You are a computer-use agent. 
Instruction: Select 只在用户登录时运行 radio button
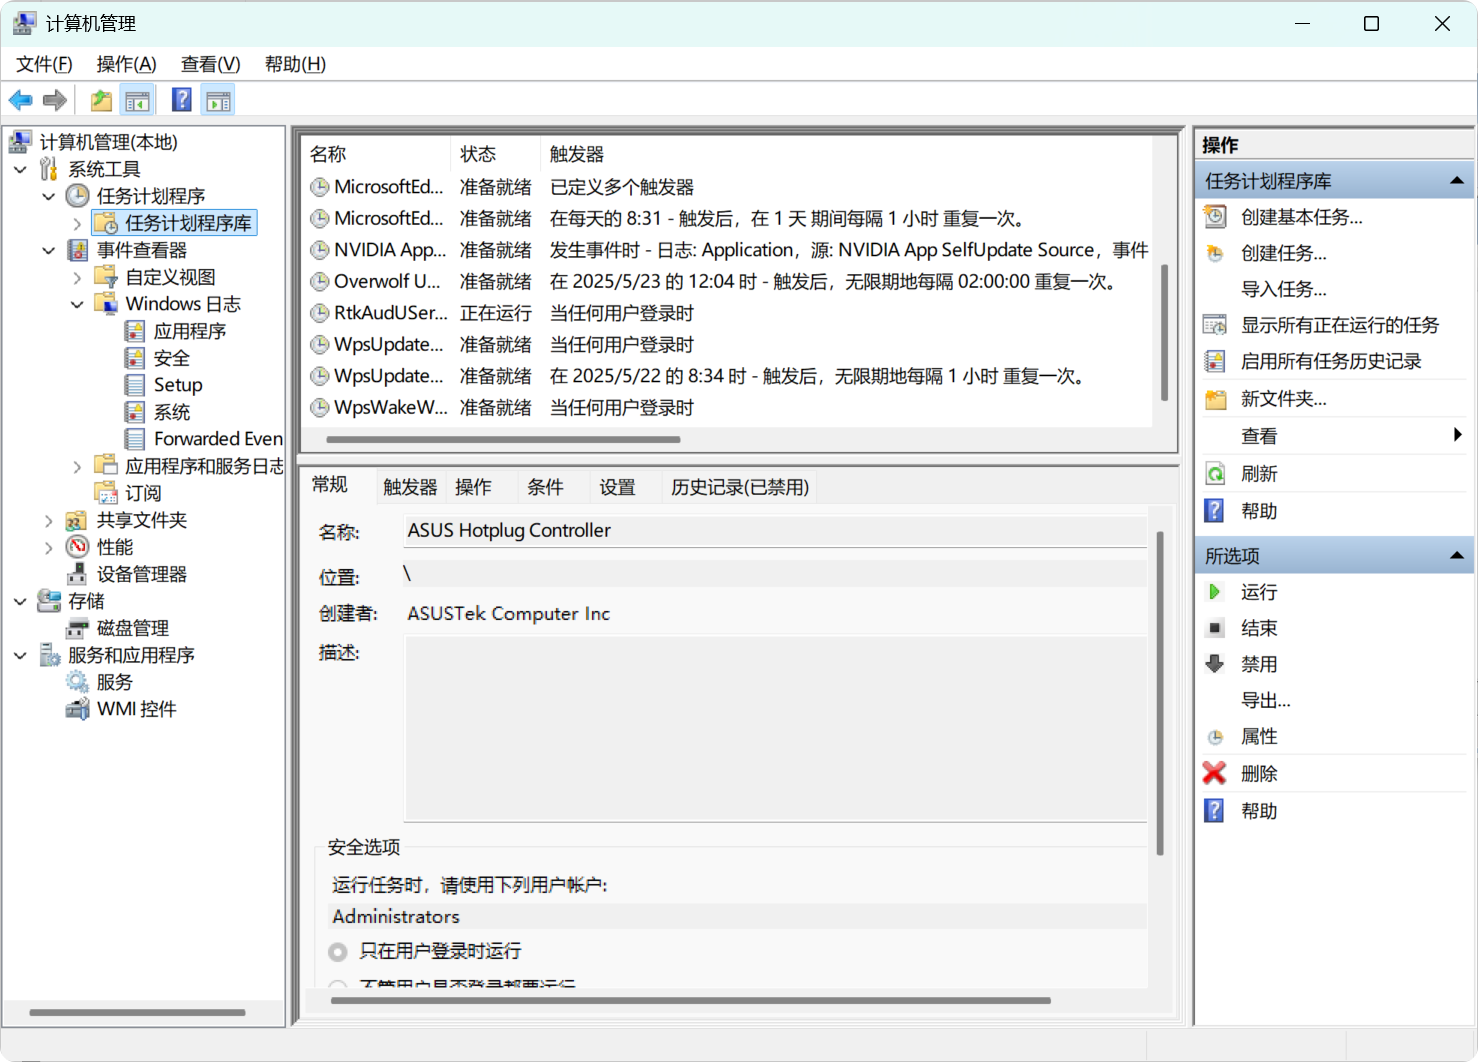pos(338,951)
